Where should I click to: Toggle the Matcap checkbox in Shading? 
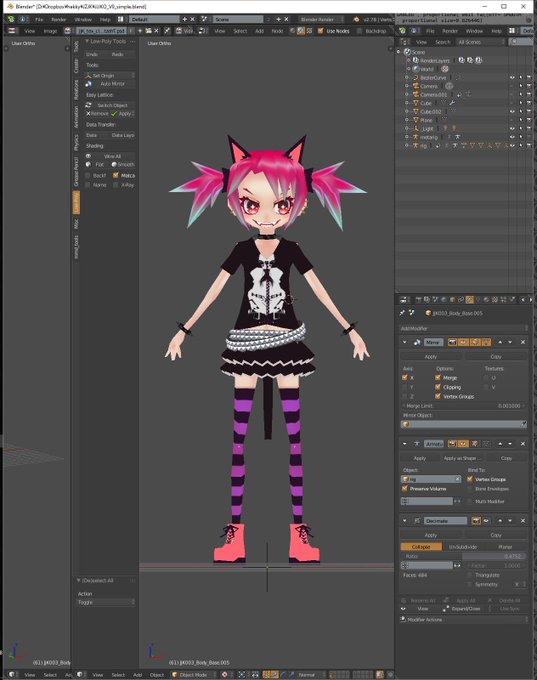(x=116, y=175)
